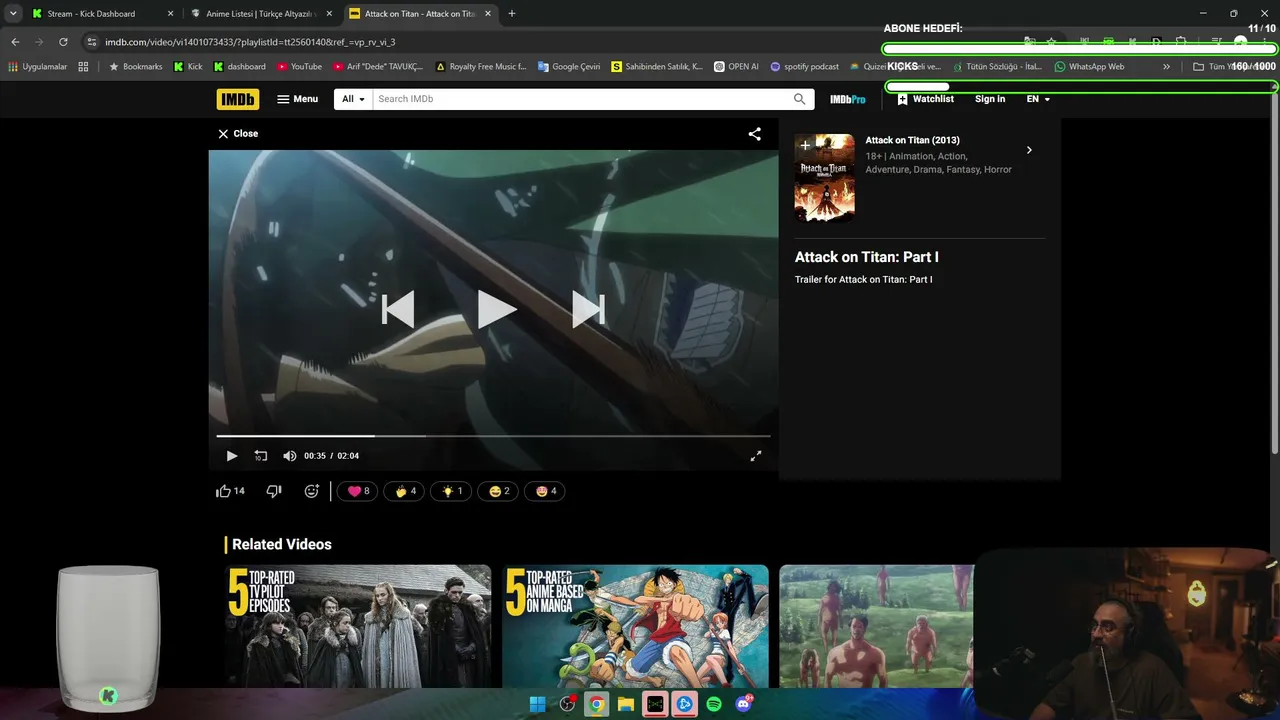The image size is (1280, 720).
Task: Toggle the lightbulb reaction
Action: (452, 491)
